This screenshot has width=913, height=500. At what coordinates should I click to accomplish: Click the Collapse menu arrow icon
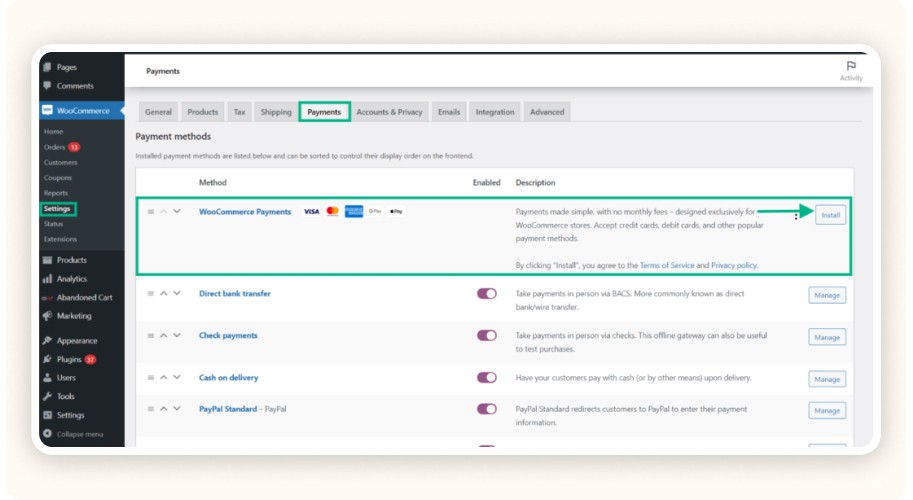tap(47, 434)
